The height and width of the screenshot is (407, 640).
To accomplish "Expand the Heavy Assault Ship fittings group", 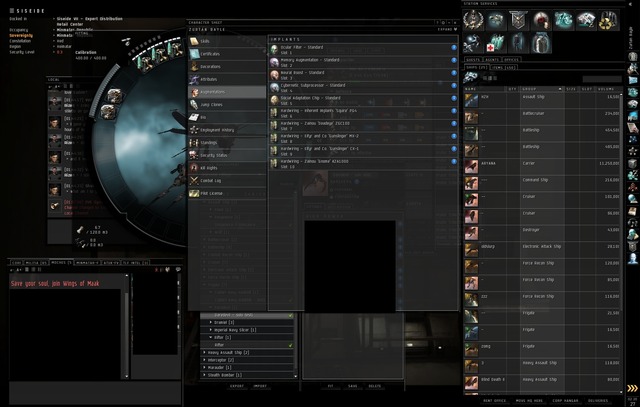I will 204,352.
